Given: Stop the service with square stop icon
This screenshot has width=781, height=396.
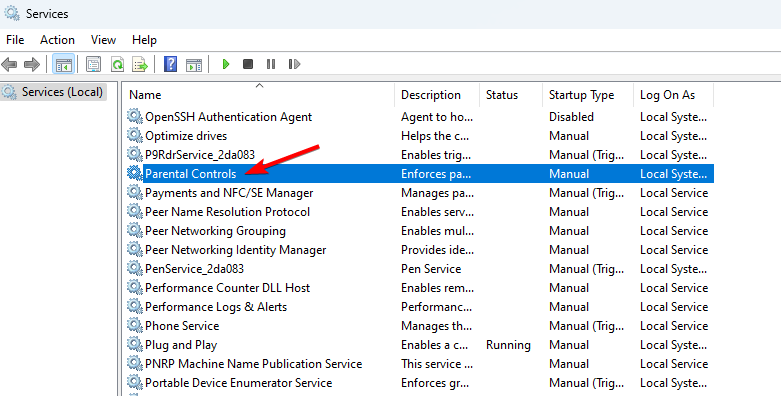Looking at the screenshot, I should coord(248,64).
